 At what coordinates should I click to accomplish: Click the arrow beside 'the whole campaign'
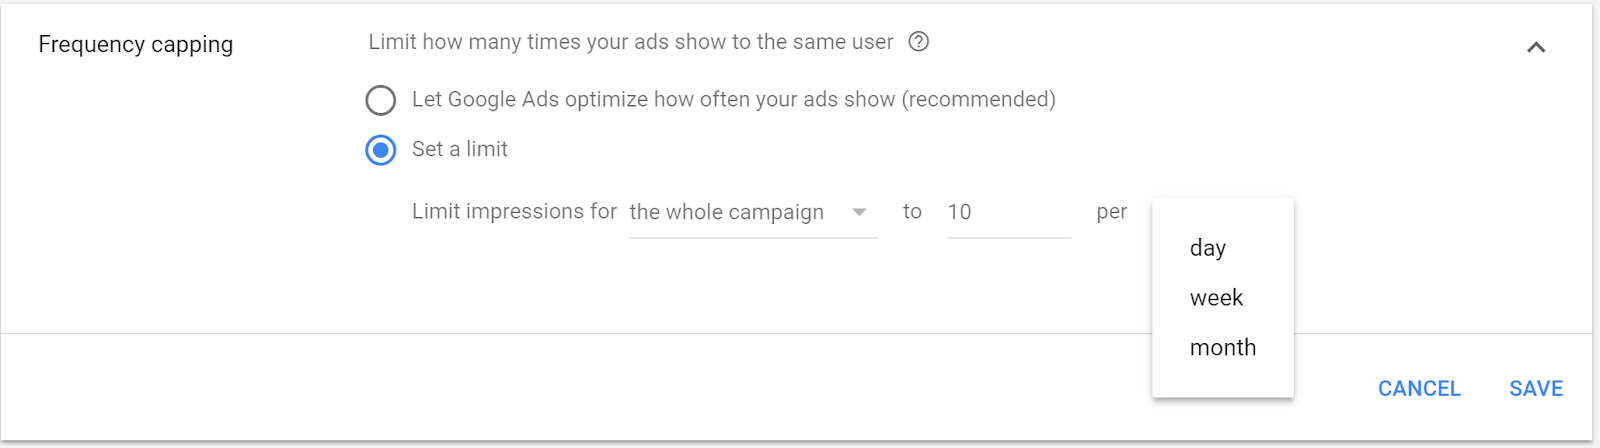coord(859,212)
